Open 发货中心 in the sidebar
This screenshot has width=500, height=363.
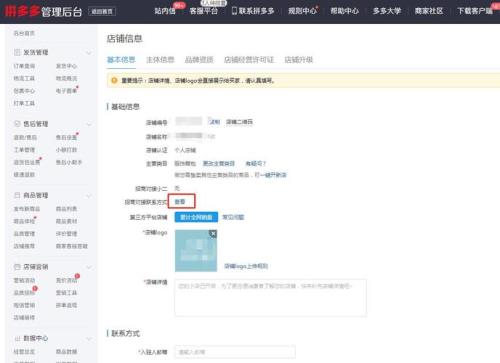click(66, 66)
